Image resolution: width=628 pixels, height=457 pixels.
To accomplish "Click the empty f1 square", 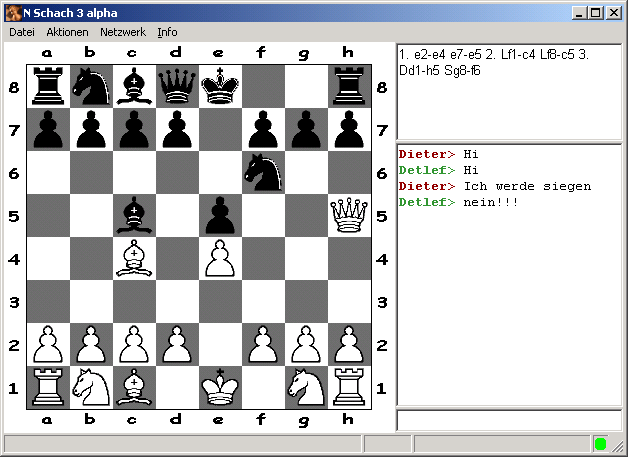I will point(263,388).
